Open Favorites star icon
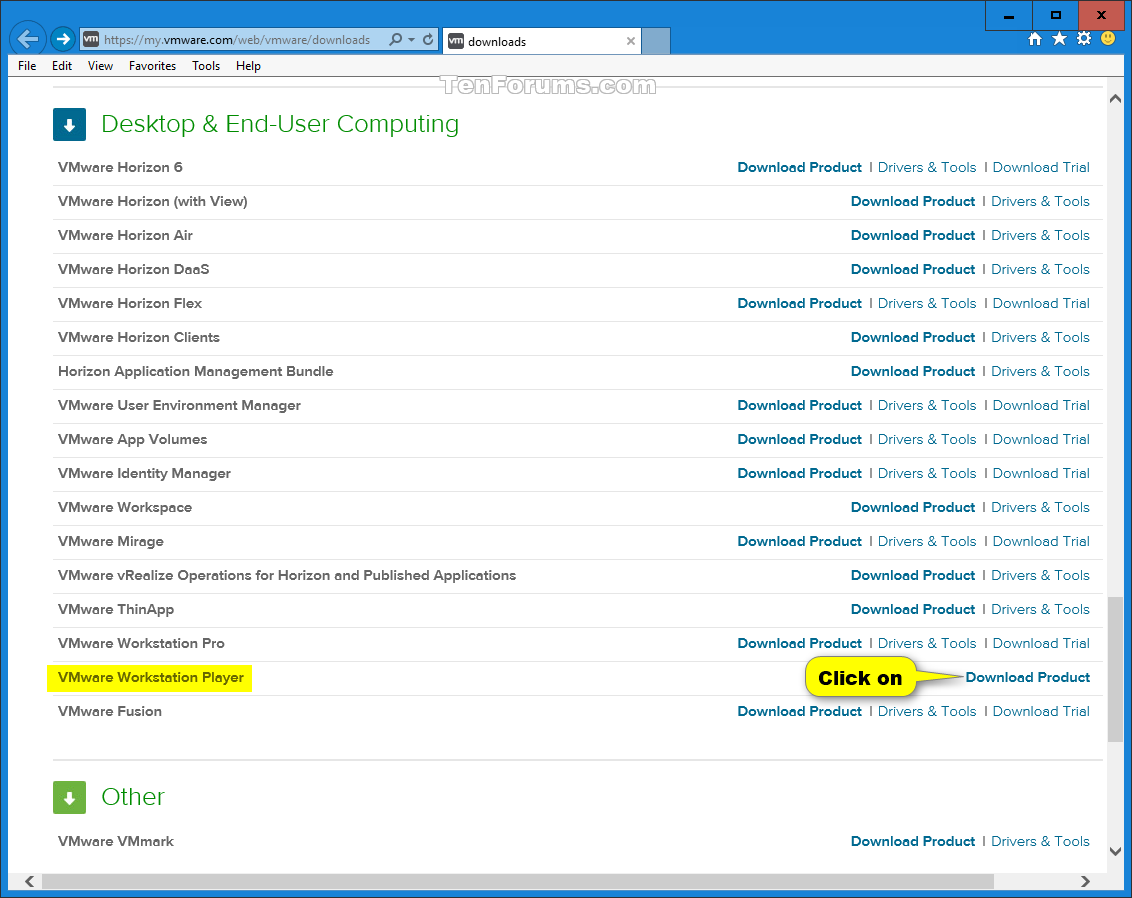The image size is (1132, 898). pos(1059,39)
